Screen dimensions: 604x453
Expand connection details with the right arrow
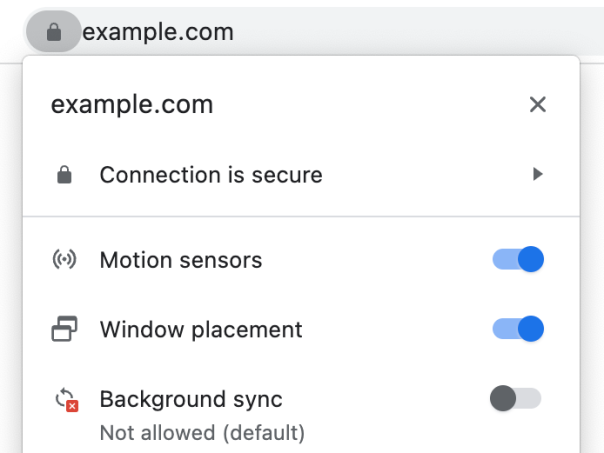538,175
